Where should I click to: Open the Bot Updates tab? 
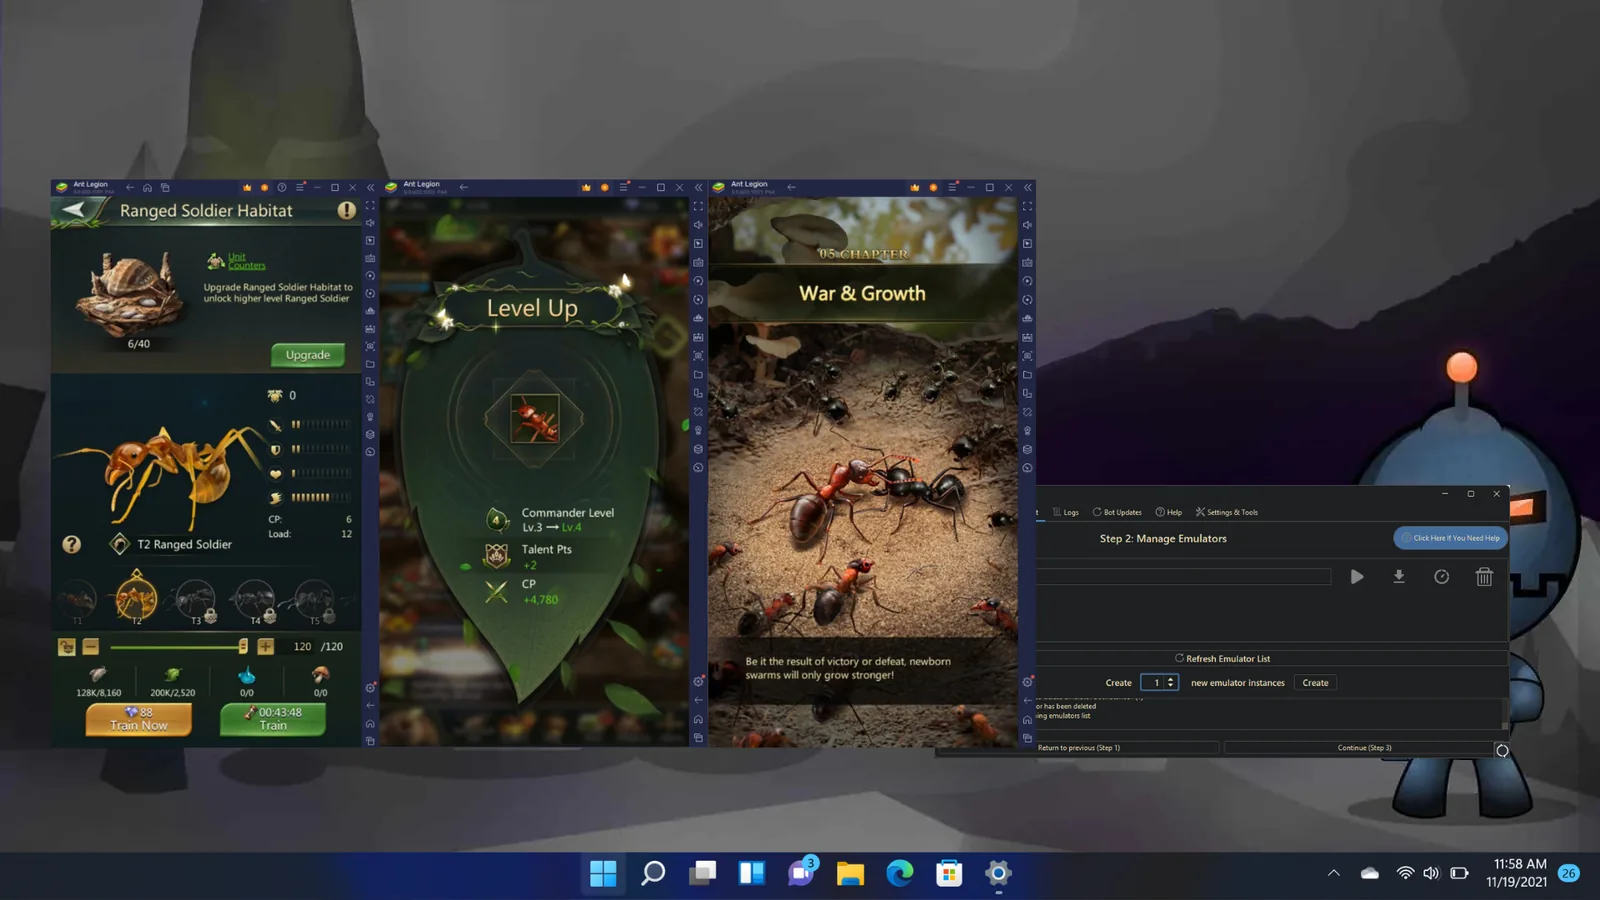1117,512
